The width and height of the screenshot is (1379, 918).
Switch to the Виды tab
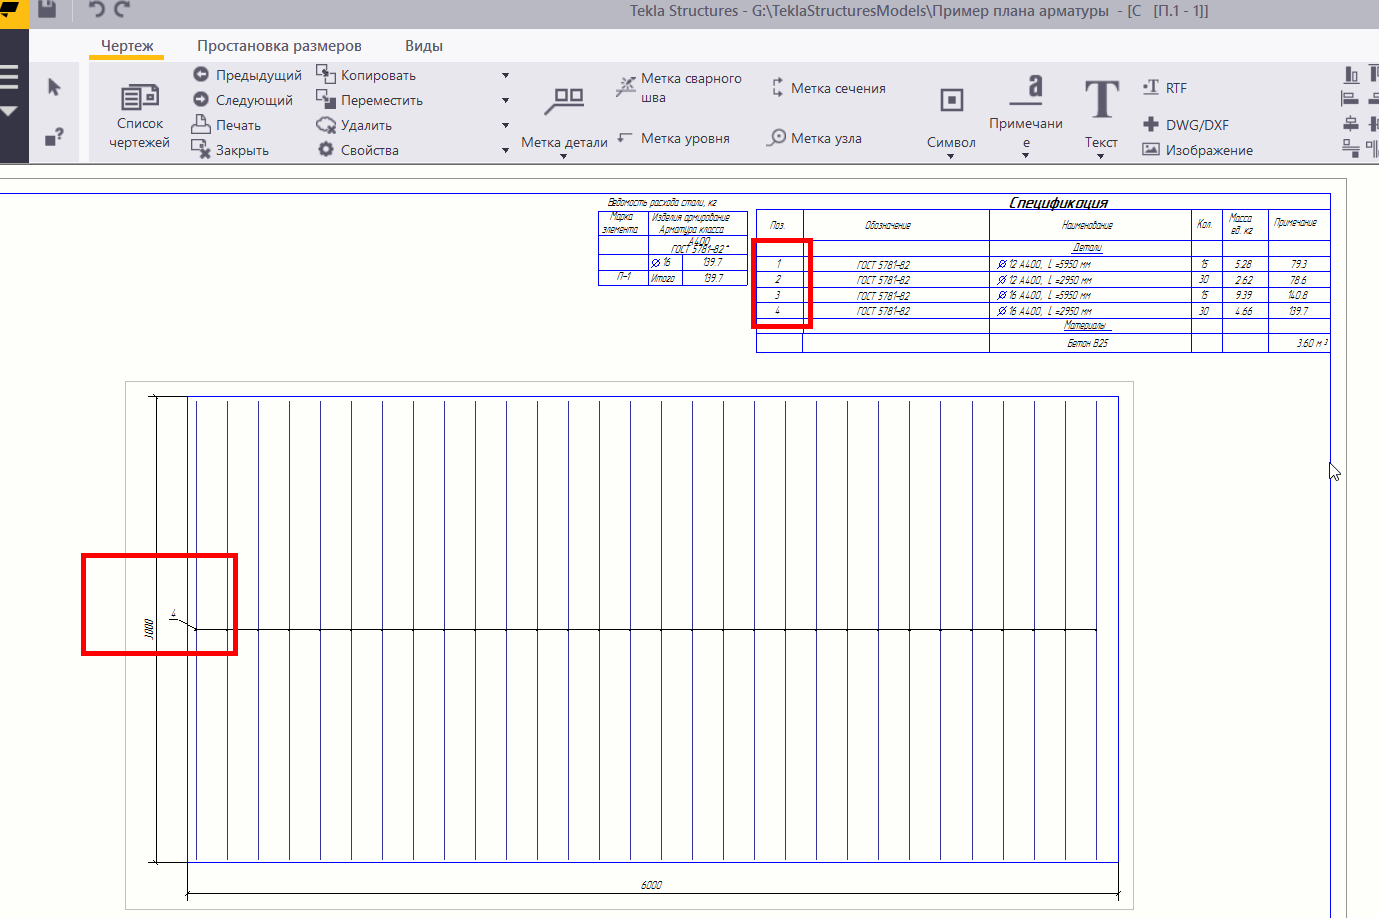click(x=424, y=46)
